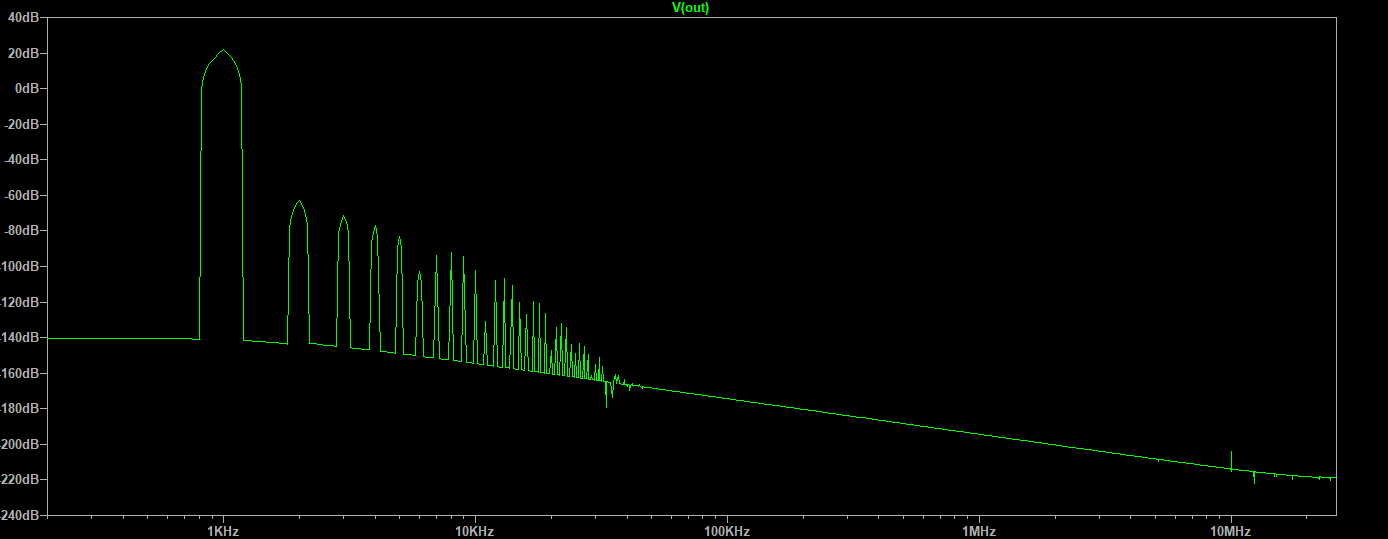Click the 20dB axis label
This screenshot has height=539, width=1388.
24,53
